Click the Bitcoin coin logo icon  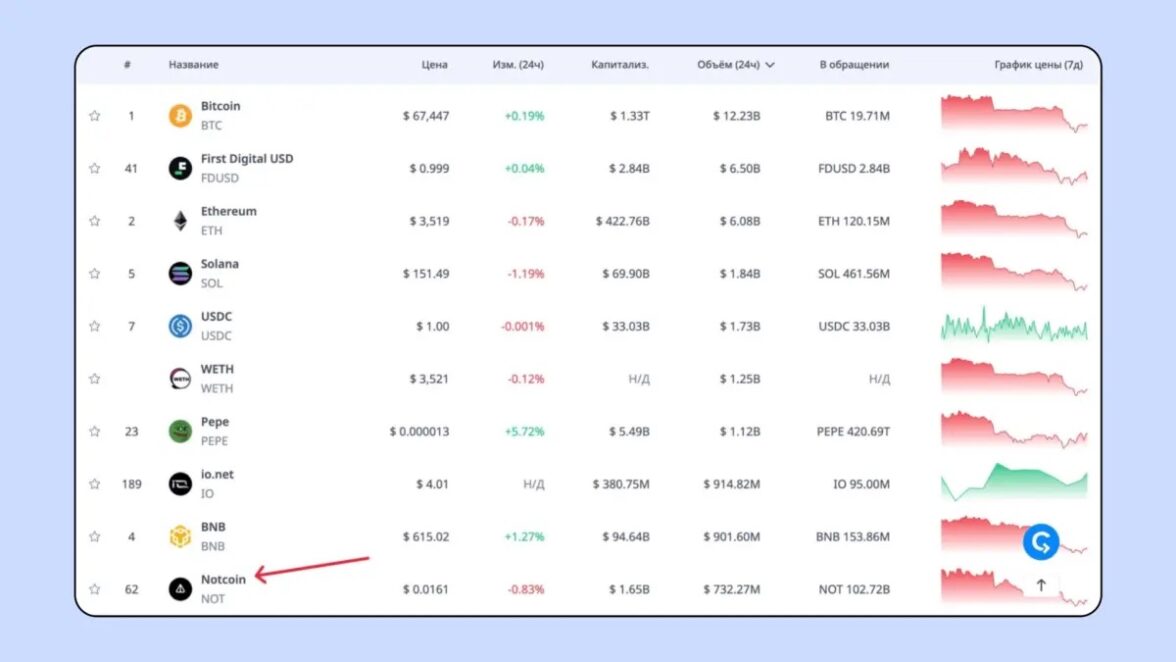click(x=180, y=116)
